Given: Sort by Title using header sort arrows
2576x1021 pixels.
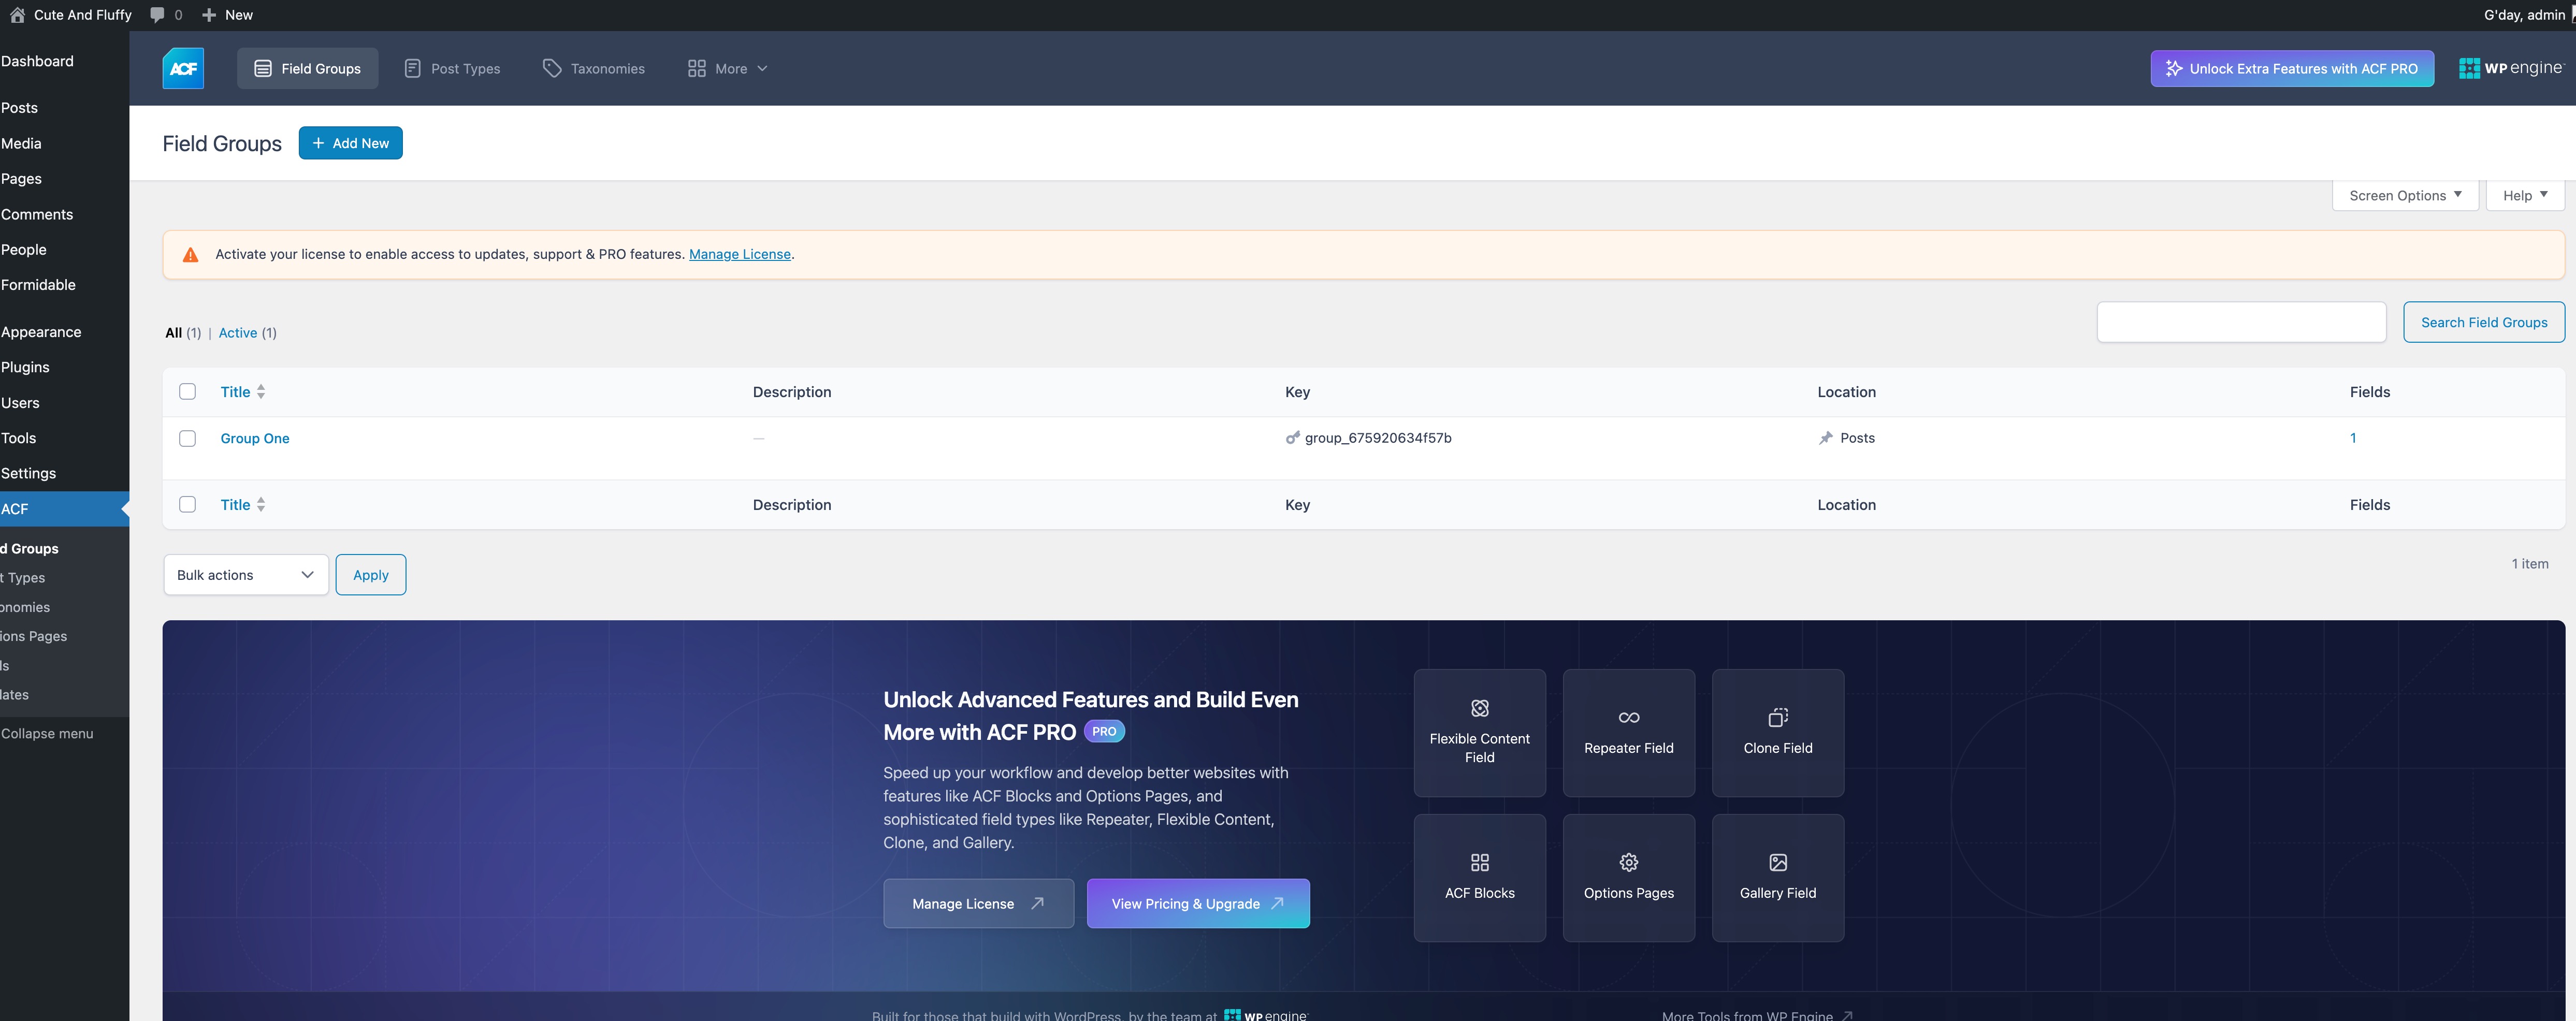Looking at the screenshot, I should pyautogui.click(x=260, y=391).
